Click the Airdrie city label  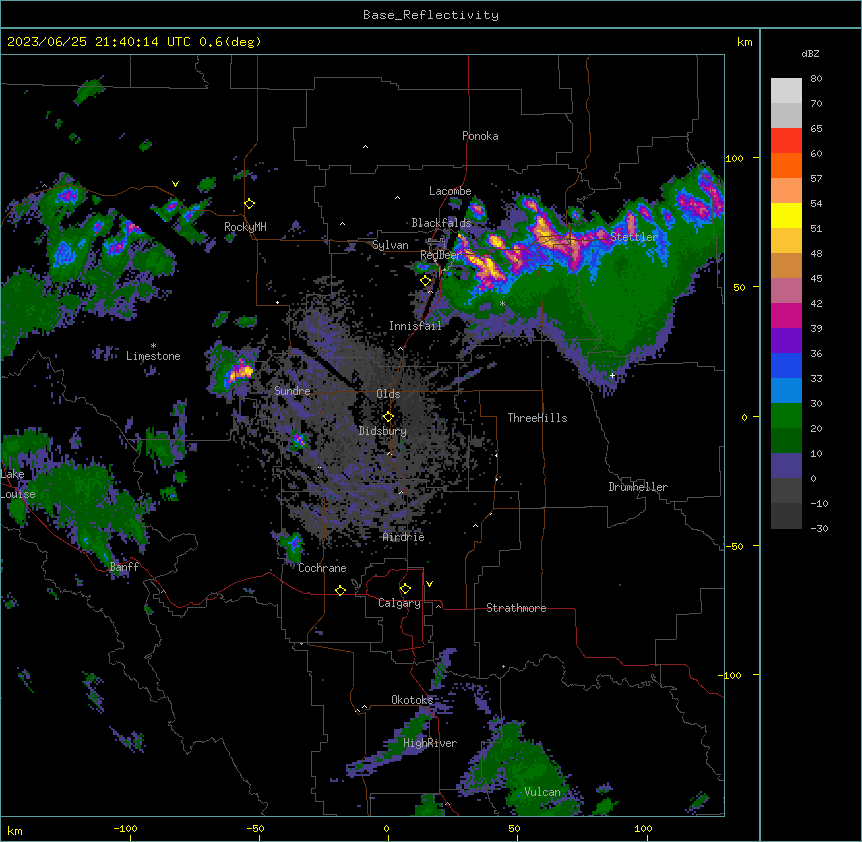[x=404, y=537]
